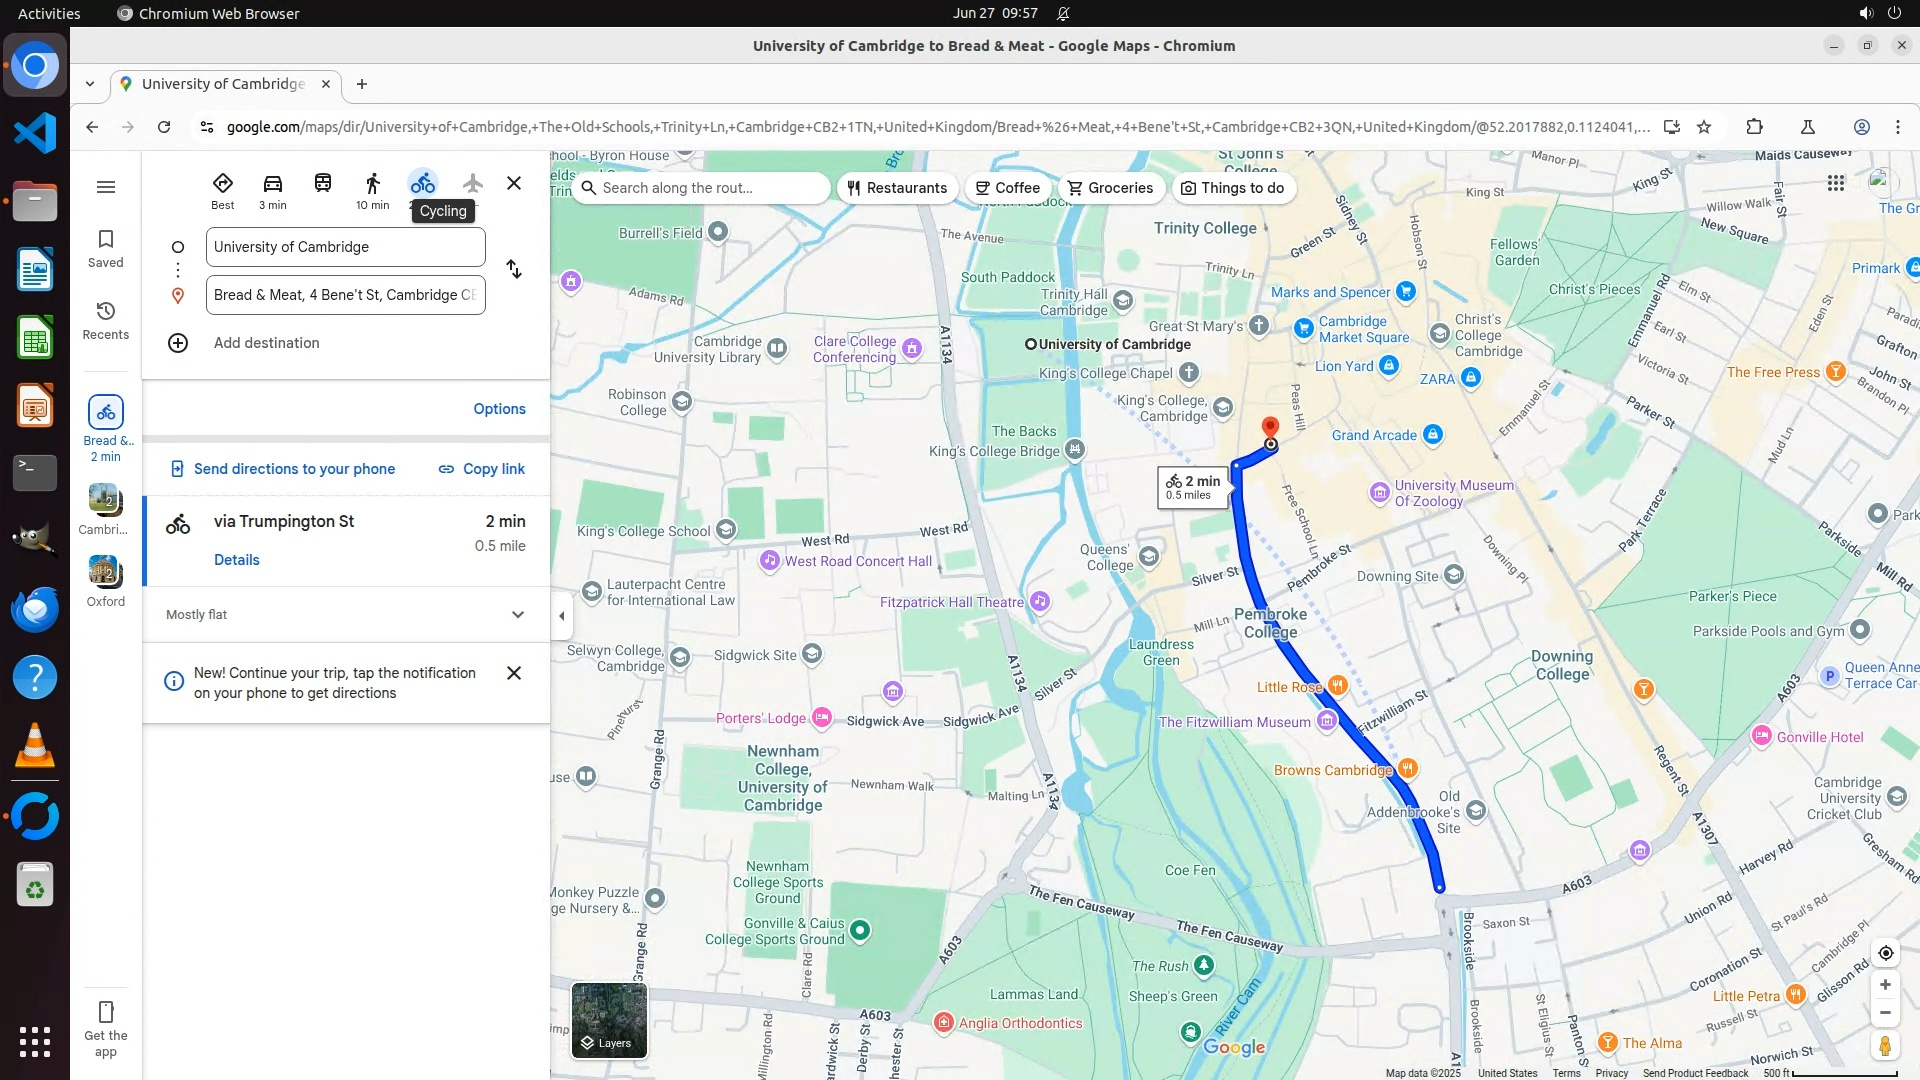Zoom in on the map
Viewport: 1920px width, 1080px height.
click(x=1885, y=985)
